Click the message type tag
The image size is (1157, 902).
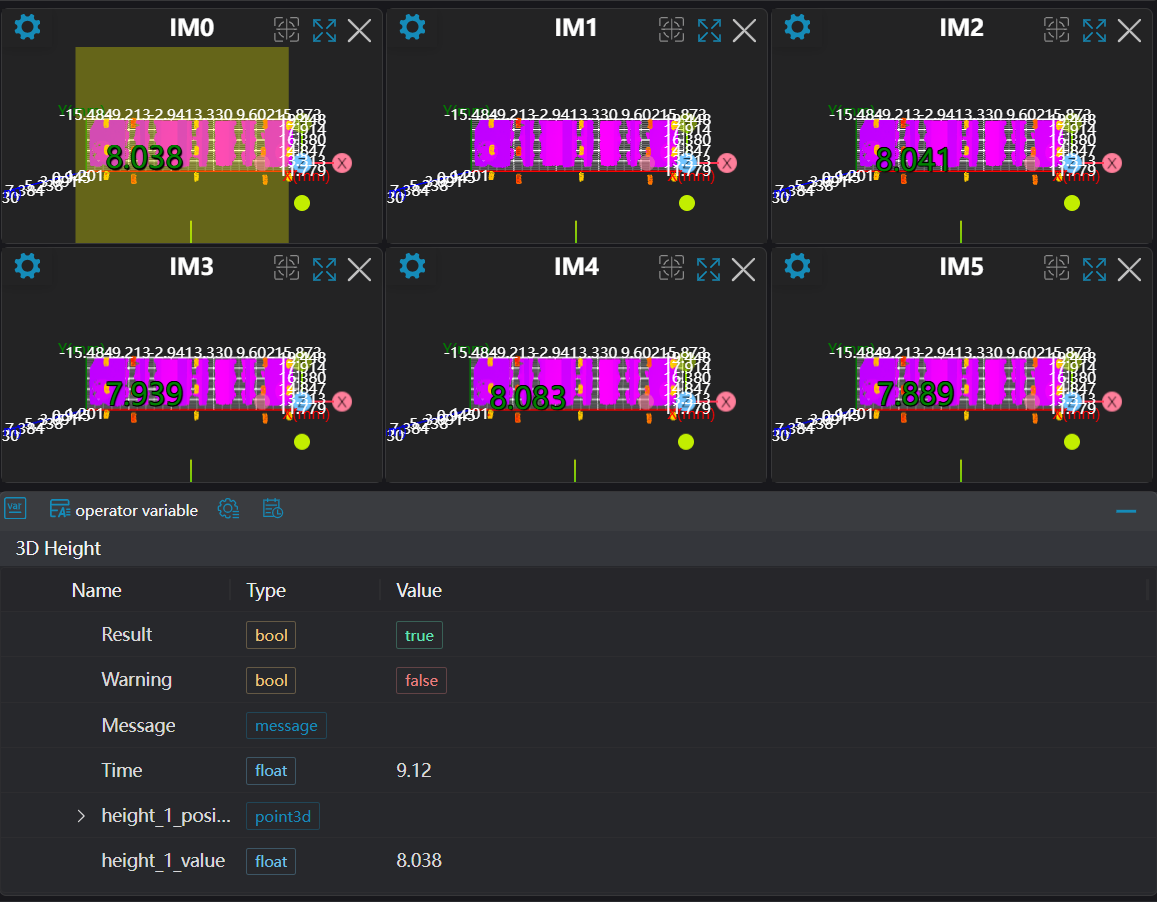tap(286, 726)
